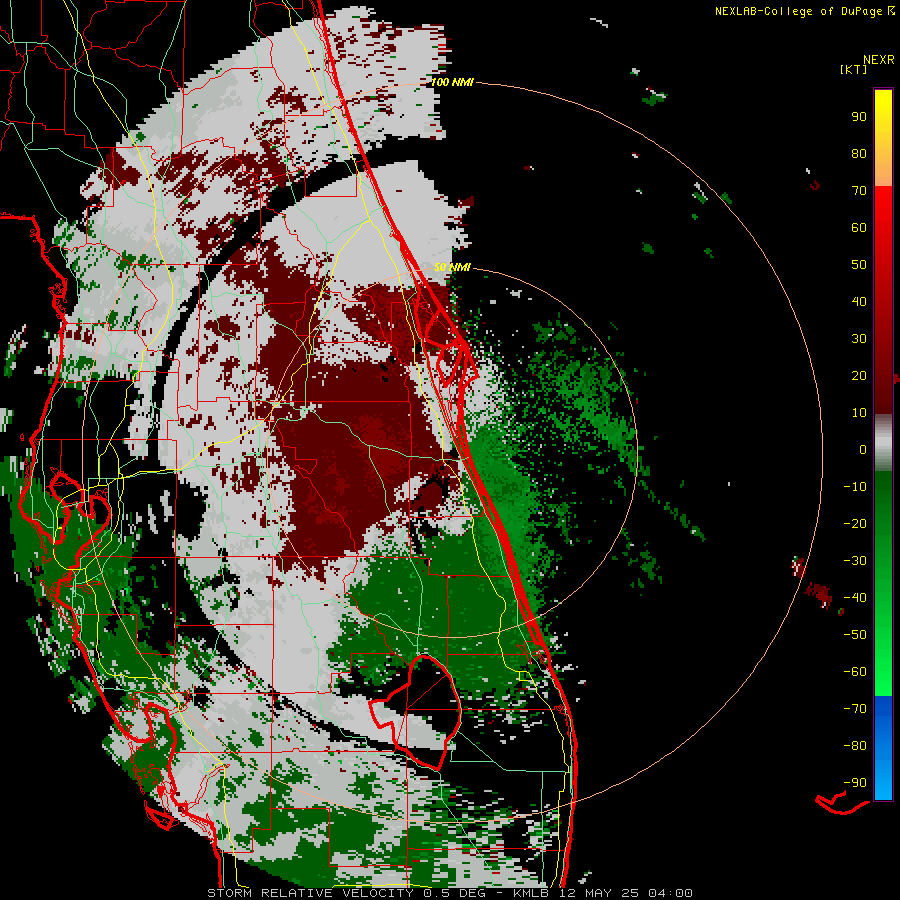Click the -20 value on velocity scale
The width and height of the screenshot is (900, 900).
coord(855,523)
